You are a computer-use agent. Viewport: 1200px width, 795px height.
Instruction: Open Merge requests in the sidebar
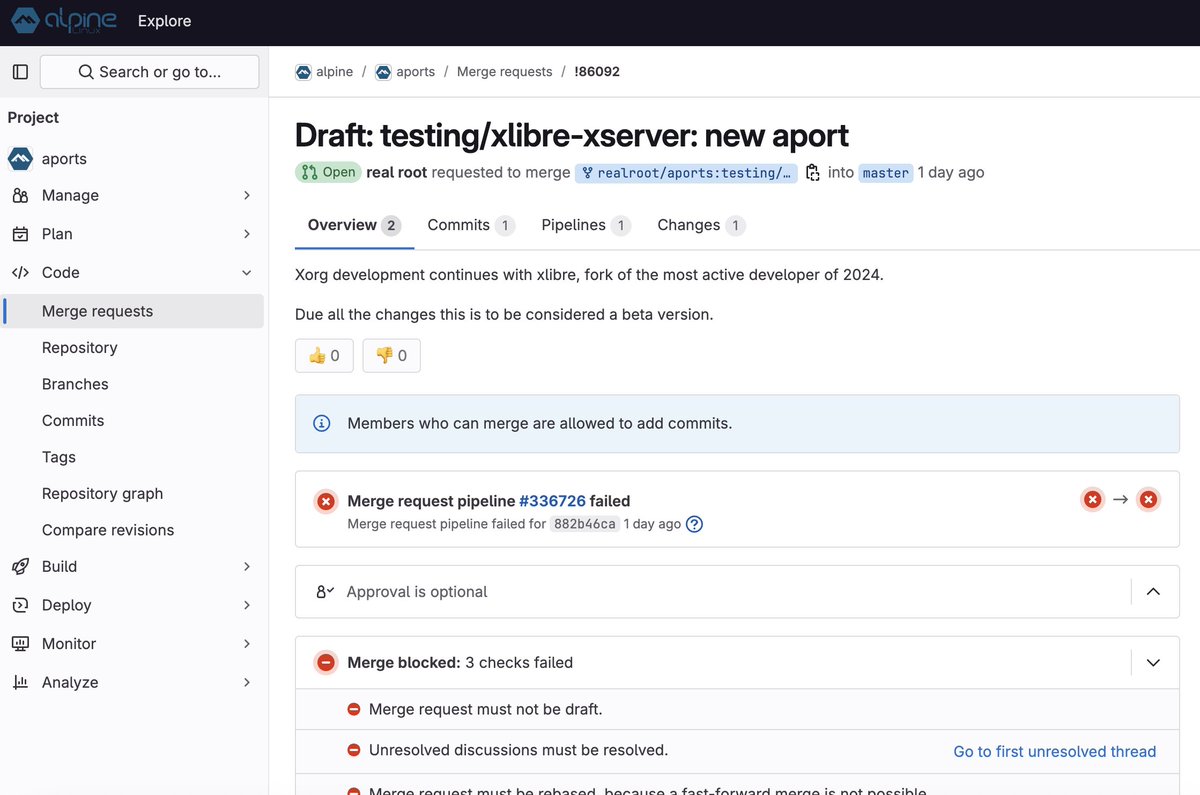point(134,311)
